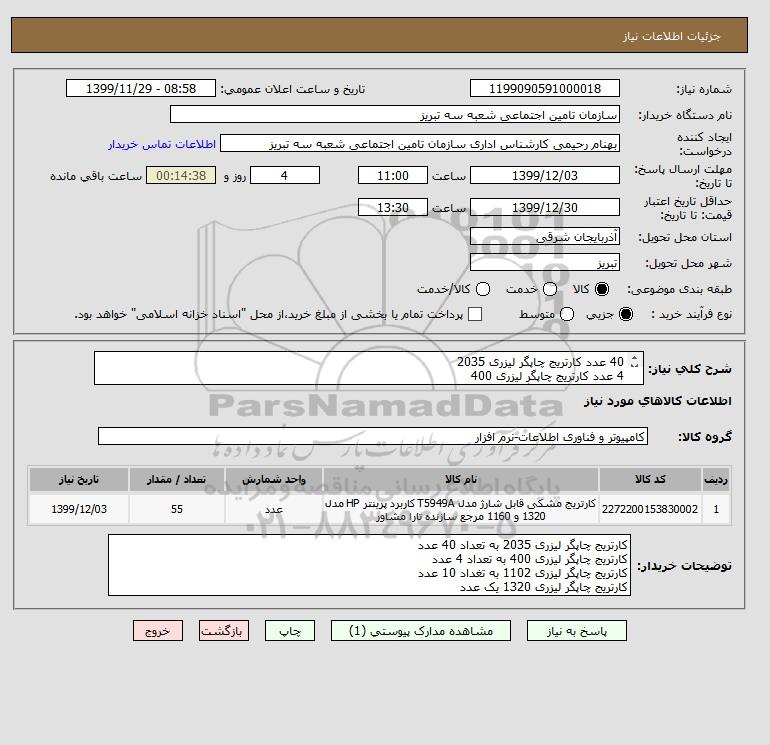
Task: Click the price validity date 1399/12/30 field
Action: 545,207
